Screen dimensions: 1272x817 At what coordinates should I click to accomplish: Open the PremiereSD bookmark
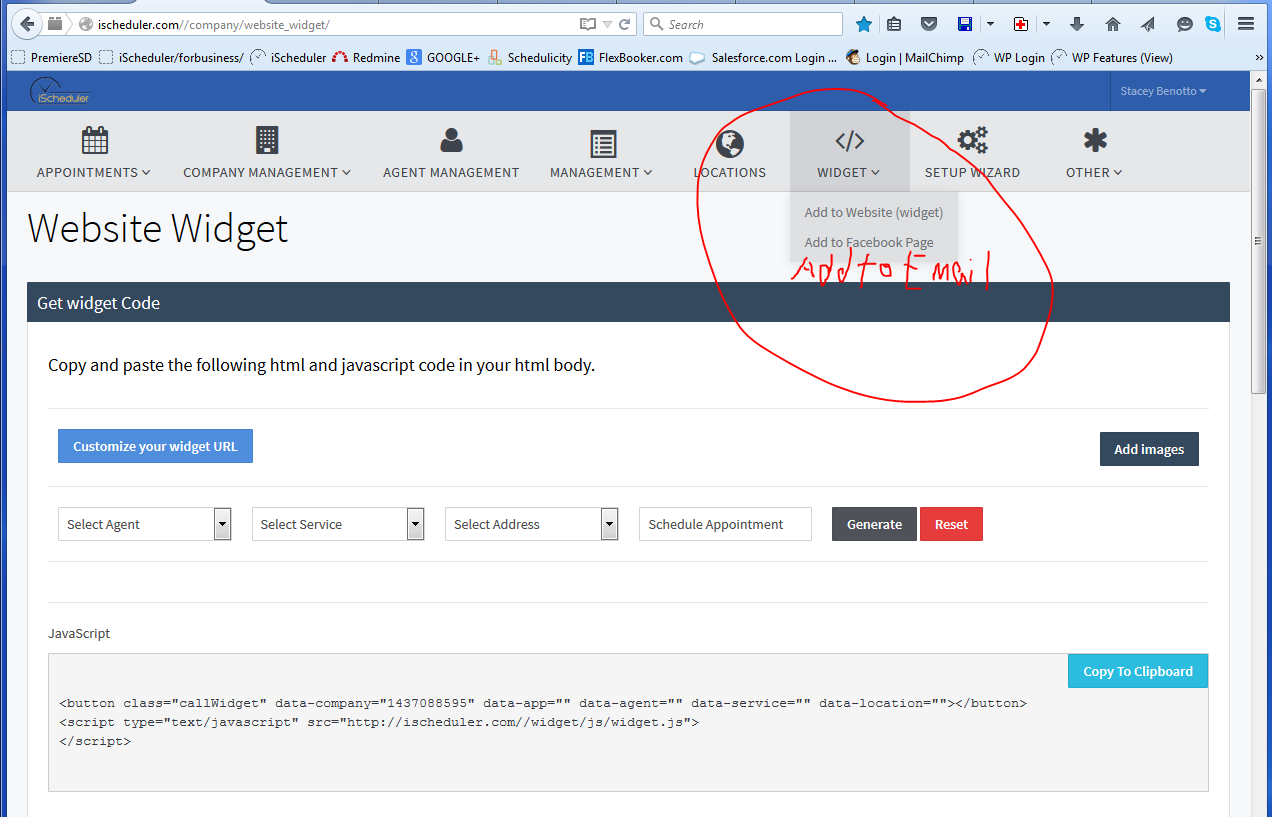[52, 58]
